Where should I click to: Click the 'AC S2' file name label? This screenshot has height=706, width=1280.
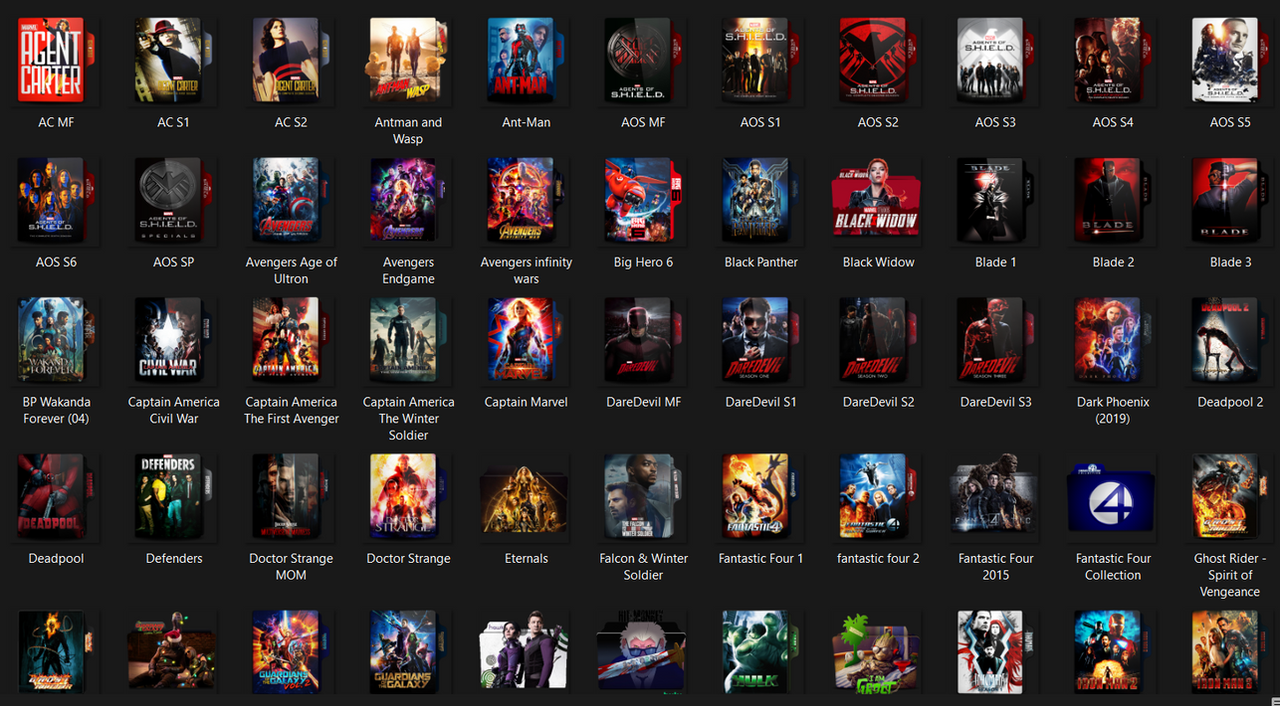pyautogui.click(x=291, y=122)
